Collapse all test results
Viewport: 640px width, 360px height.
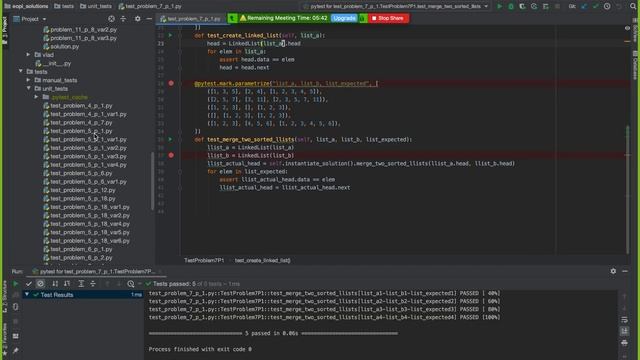coord(93,284)
